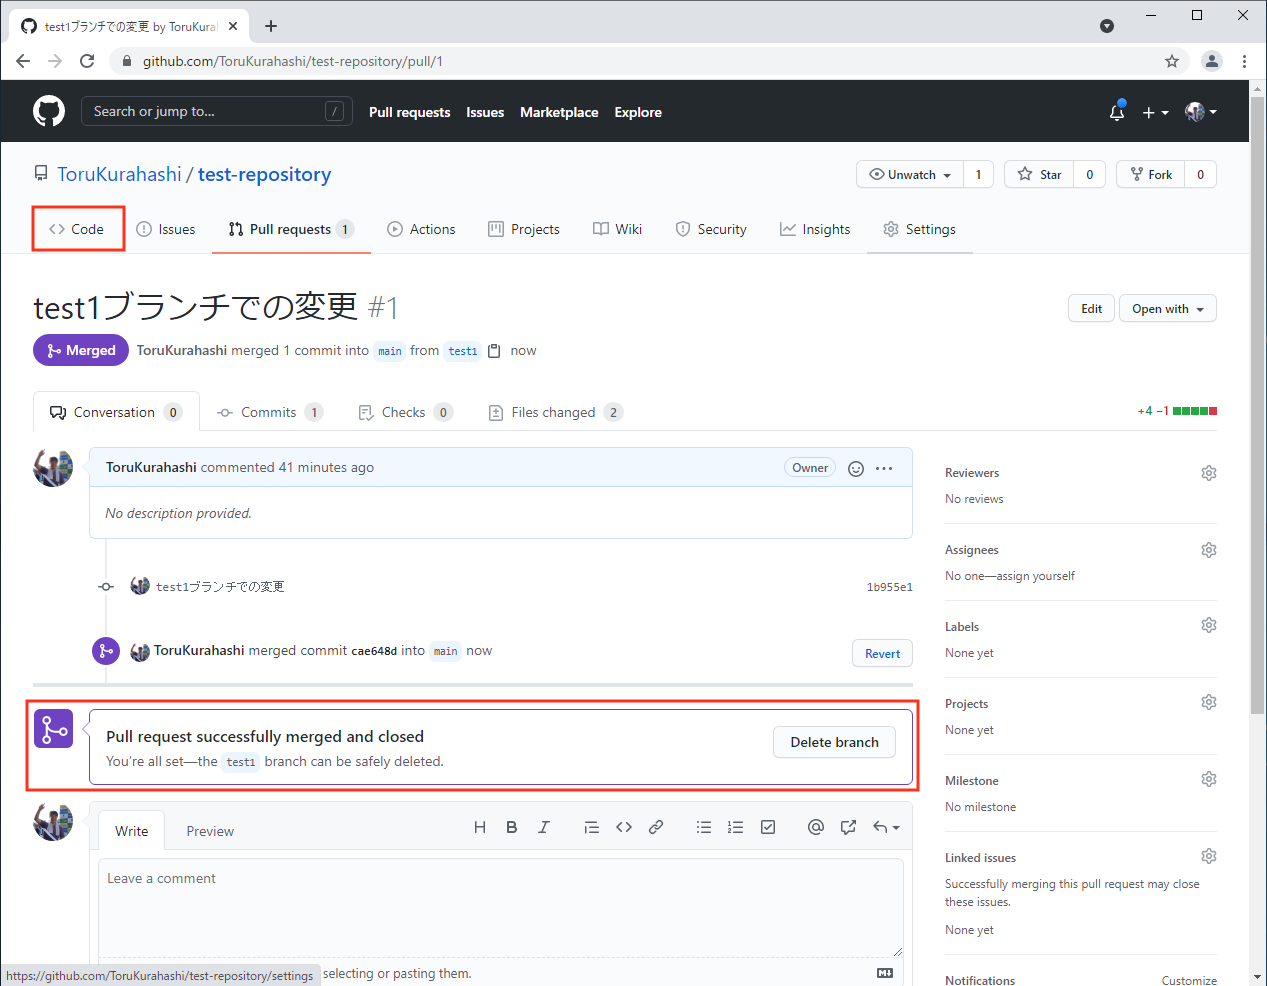Open the repository Settings tab
This screenshot has width=1267, height=986.
tap(920, 229)
